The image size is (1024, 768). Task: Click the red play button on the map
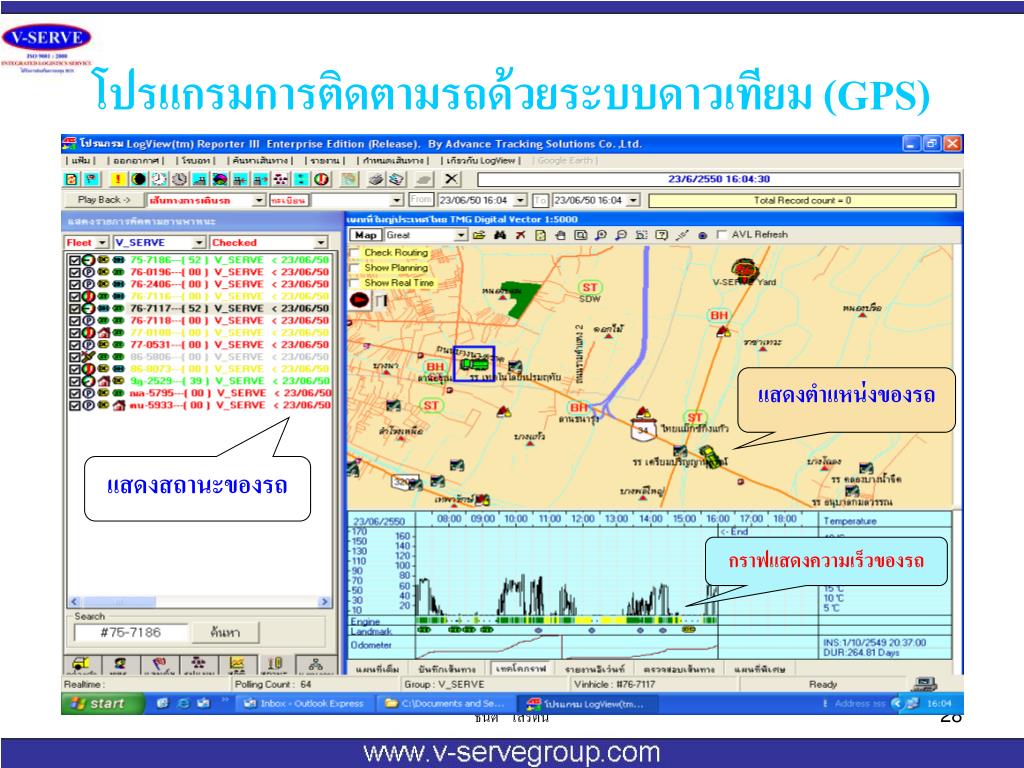(x=359, y=300)
